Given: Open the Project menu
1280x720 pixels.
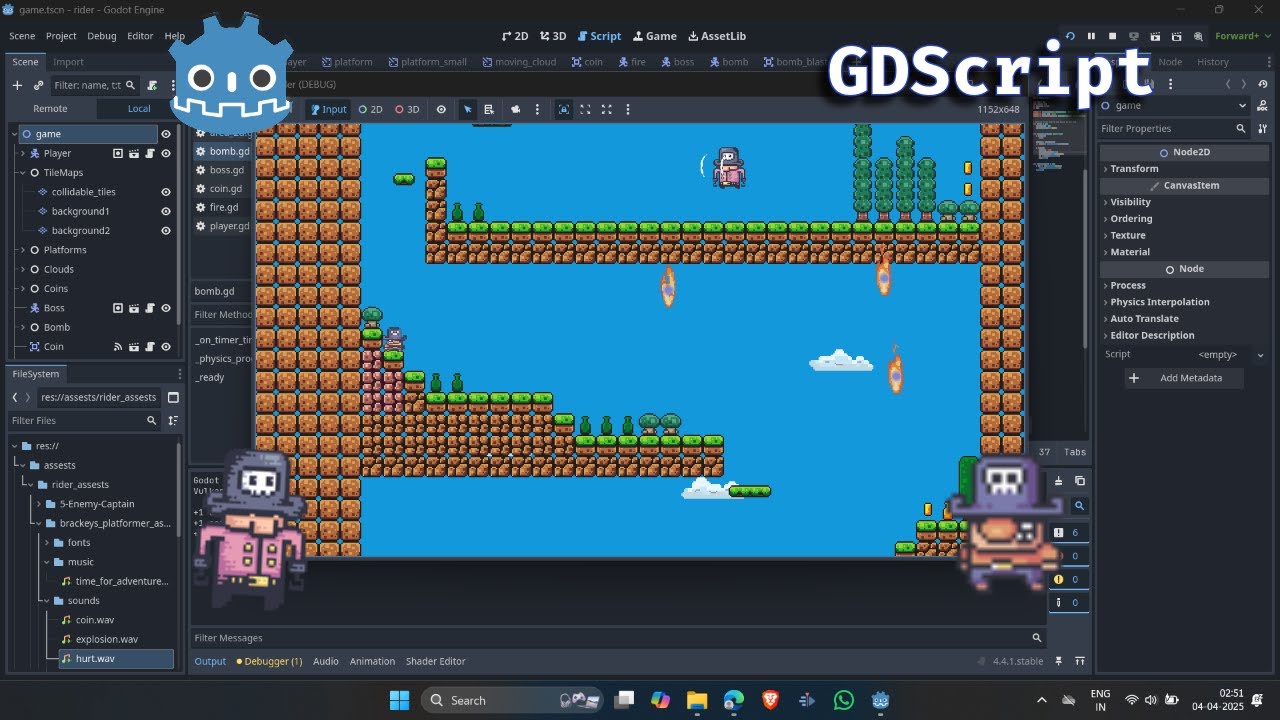Looking at the screenshot, I should tap(61, 36).
